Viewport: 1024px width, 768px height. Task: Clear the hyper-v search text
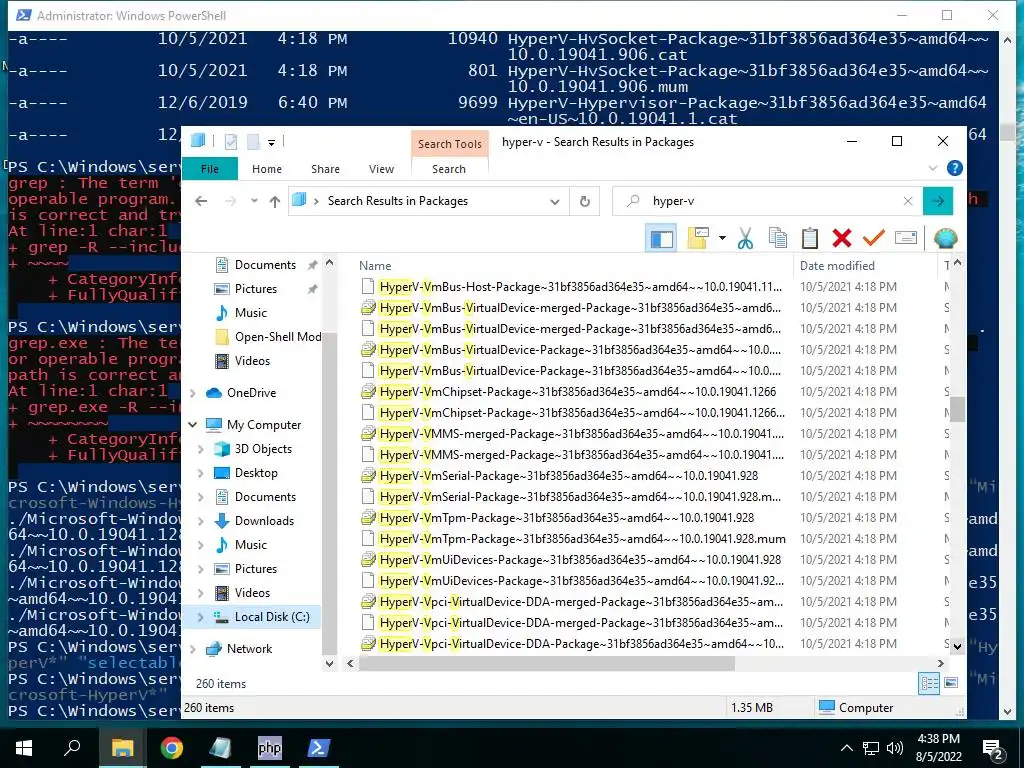tap(908, 201)
